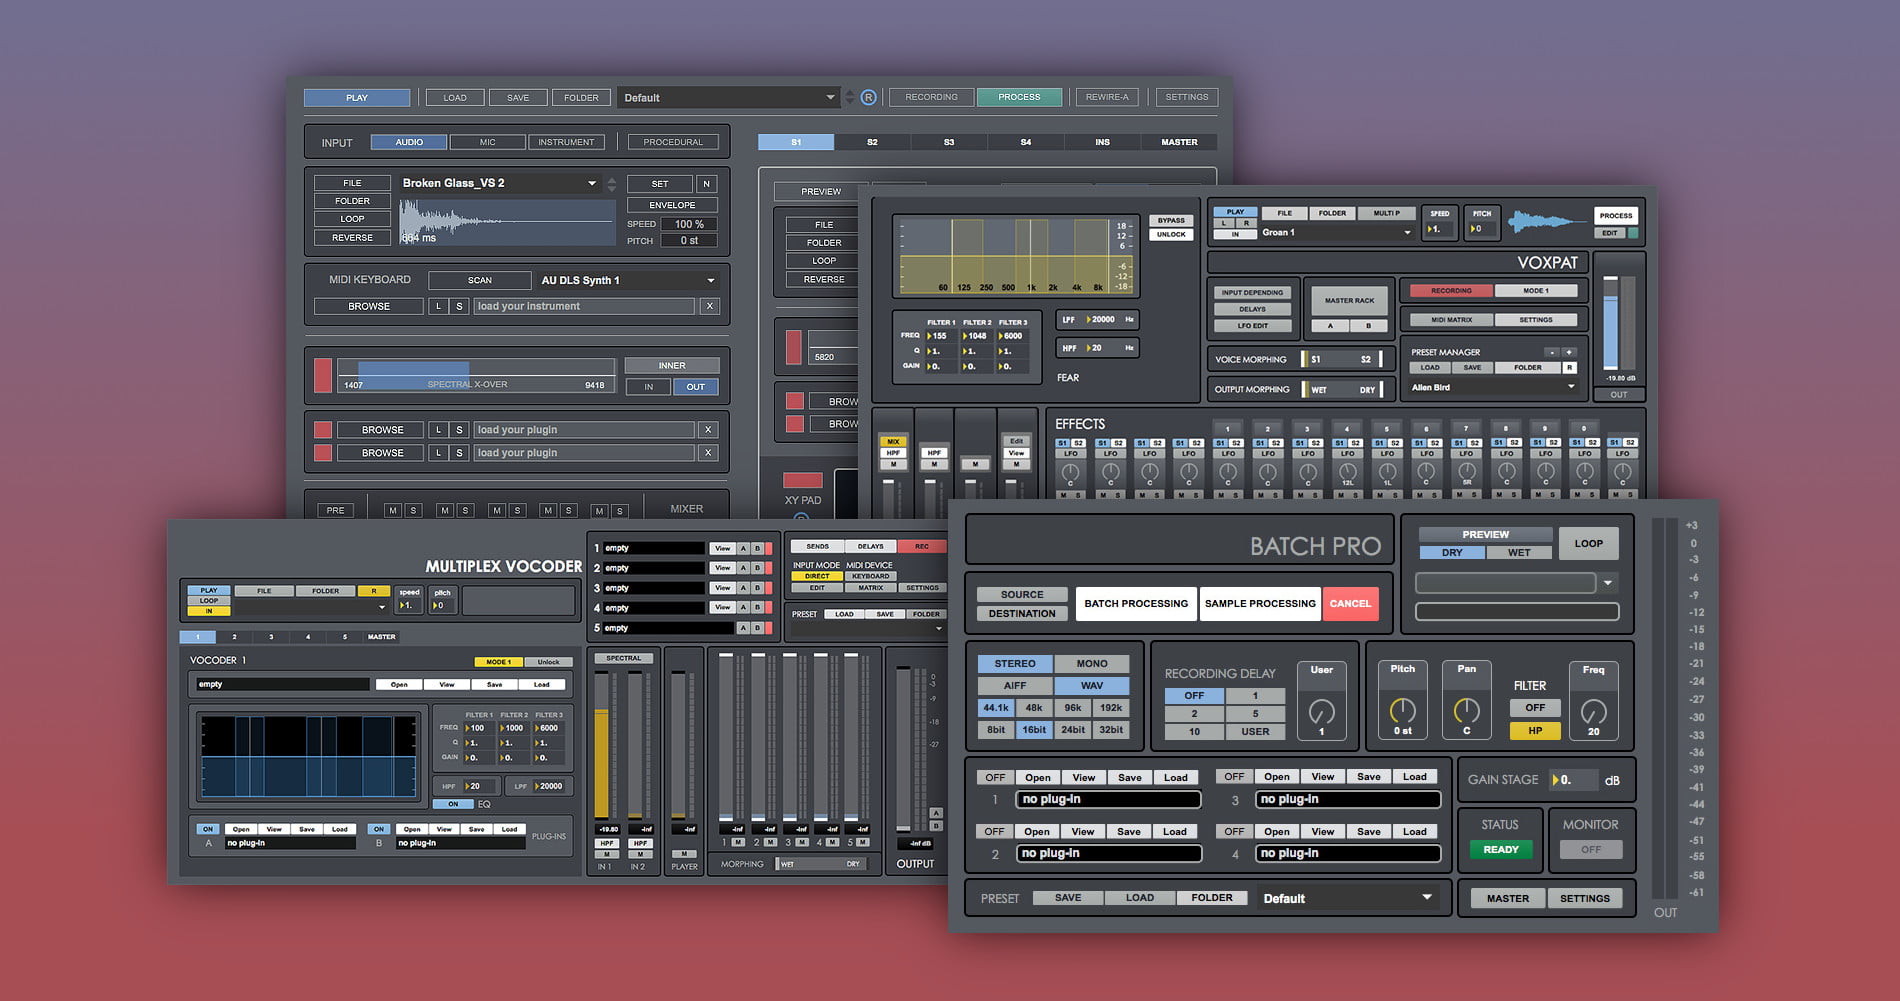Image resolution: width=1900 pixels, height=1001 pixels.
Task: Toggle the Monitor OFF switch in Batch Pro
Action: [1590, 850]
